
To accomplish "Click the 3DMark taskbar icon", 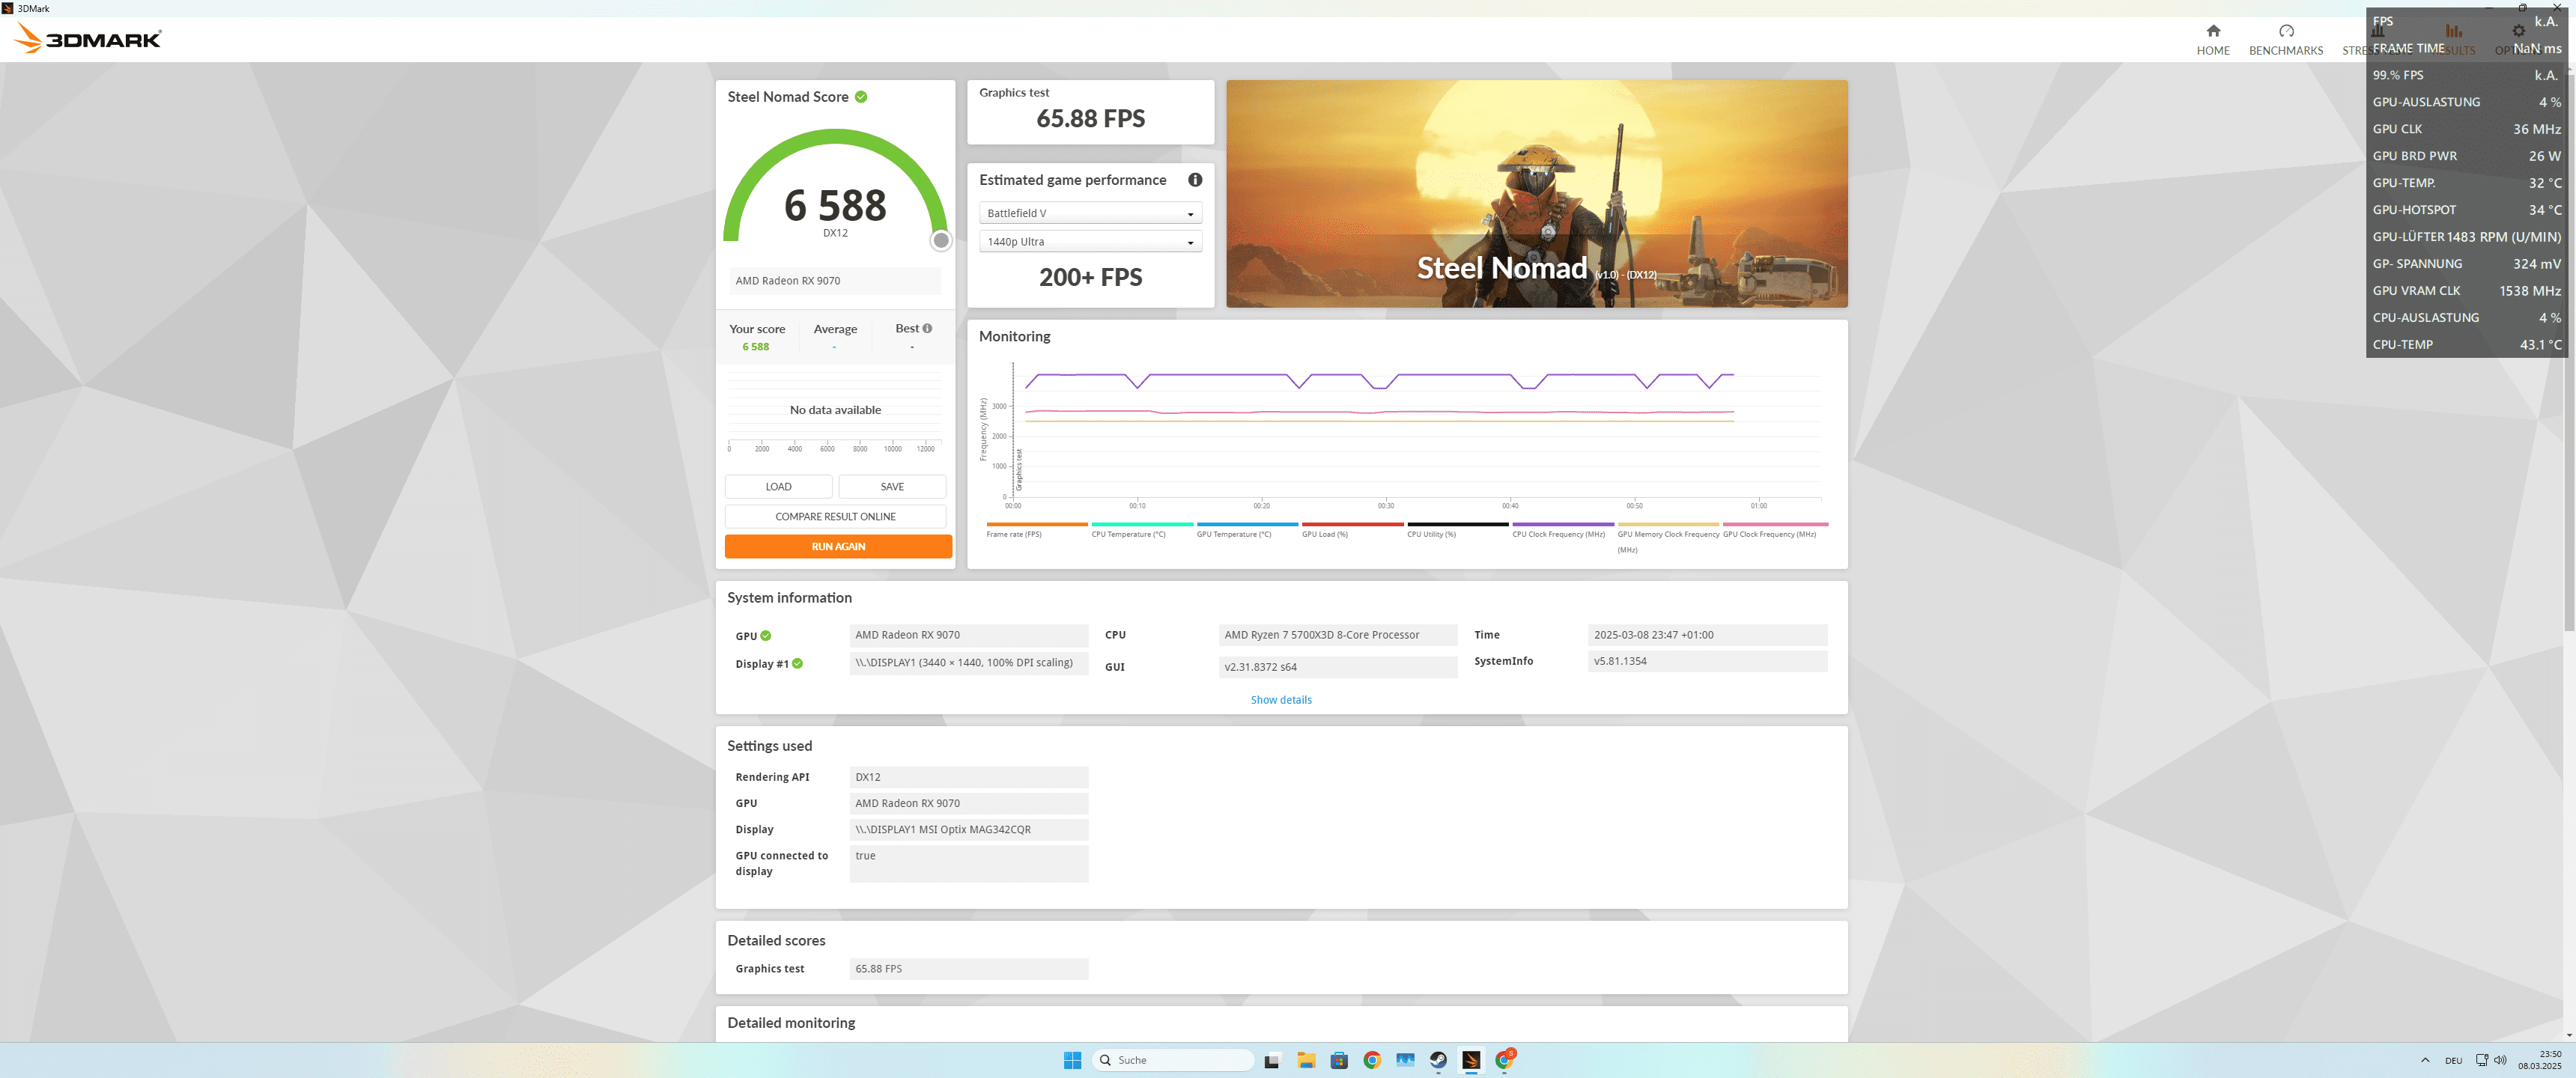I will coord(1471,1060).
